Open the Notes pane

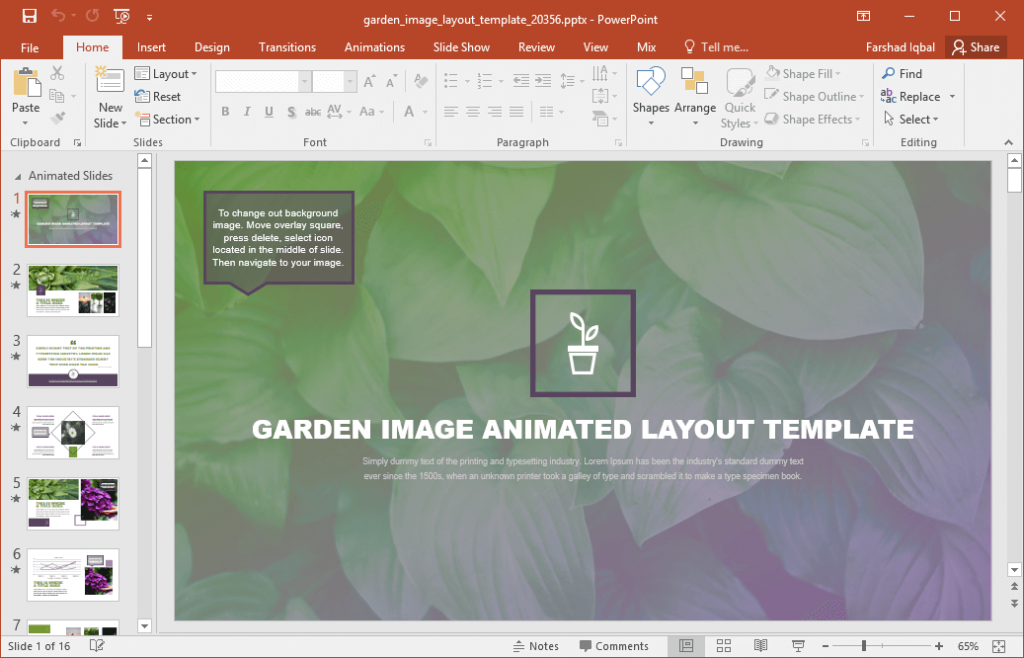536,645
